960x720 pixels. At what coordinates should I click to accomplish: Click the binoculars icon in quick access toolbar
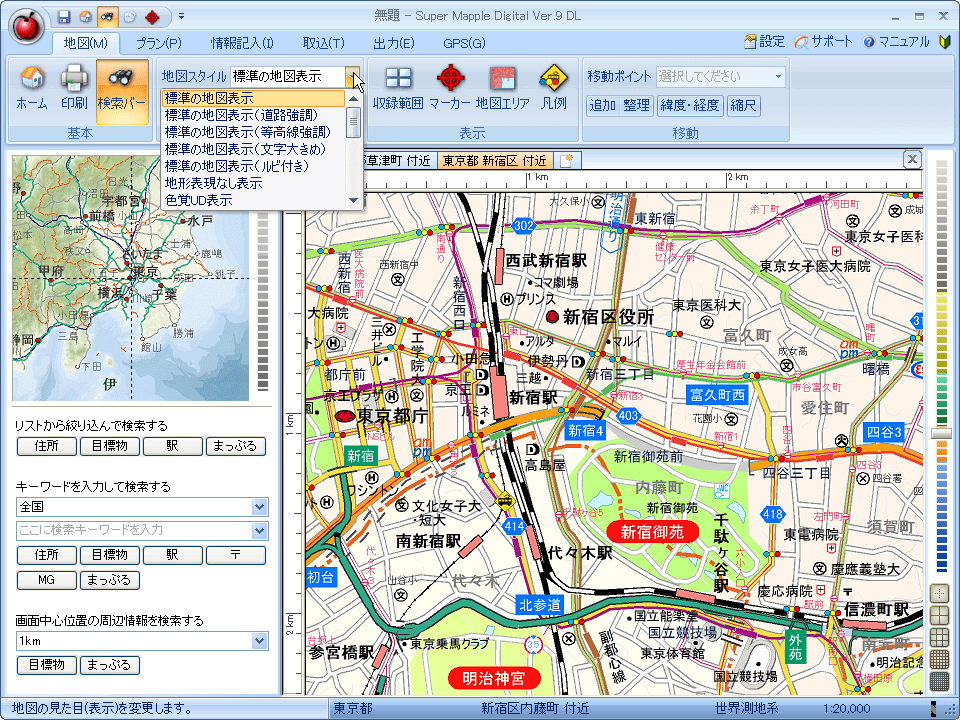pyautogui.click(x=108, y=17)
